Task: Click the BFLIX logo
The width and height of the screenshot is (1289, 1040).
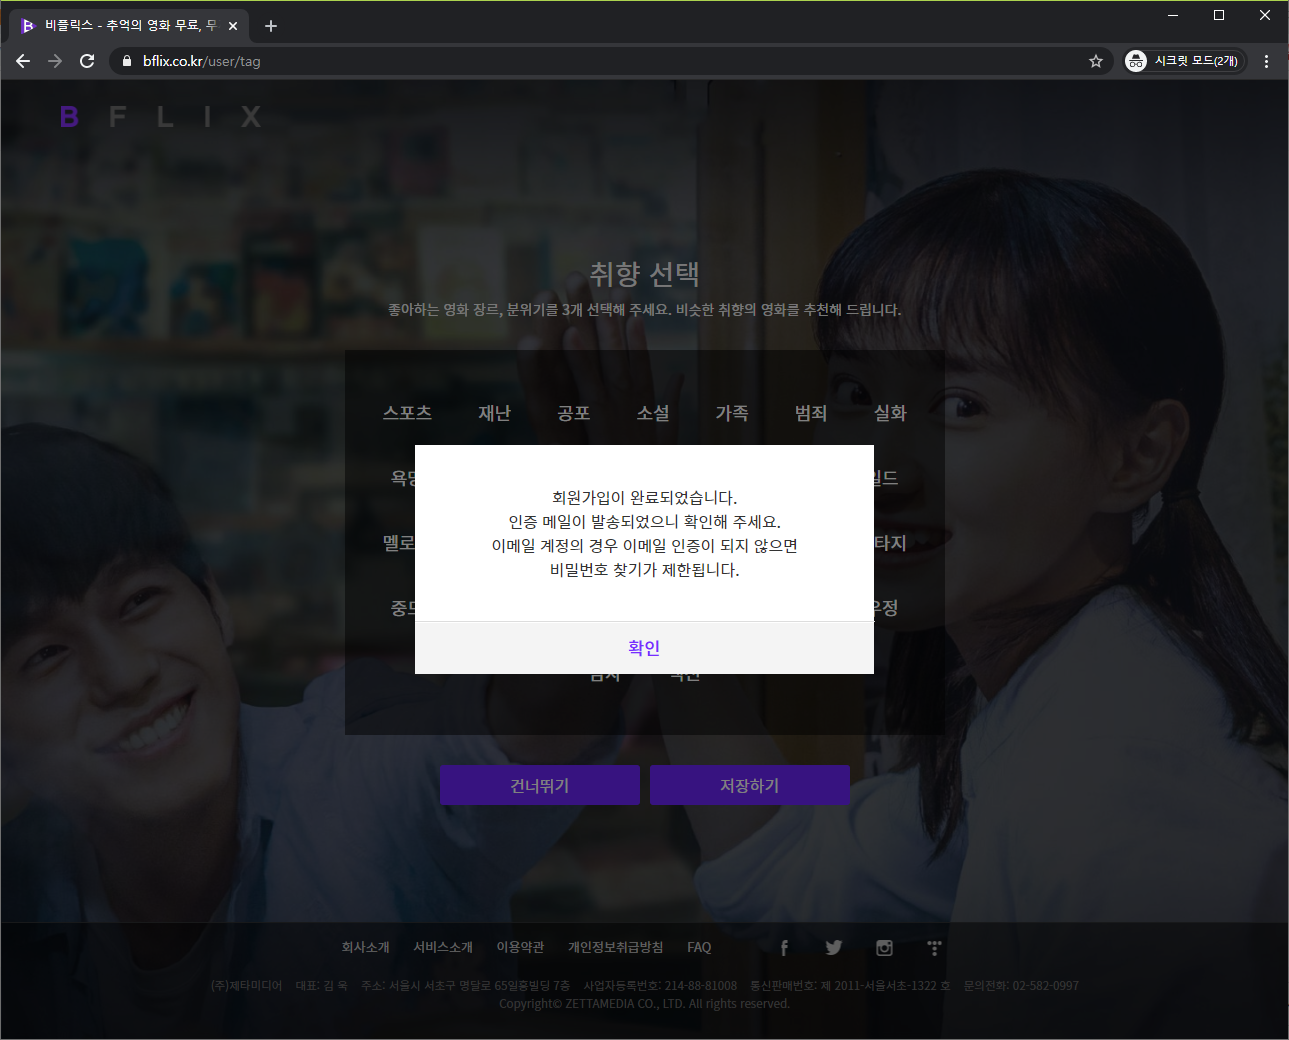Action: [160, 117]
